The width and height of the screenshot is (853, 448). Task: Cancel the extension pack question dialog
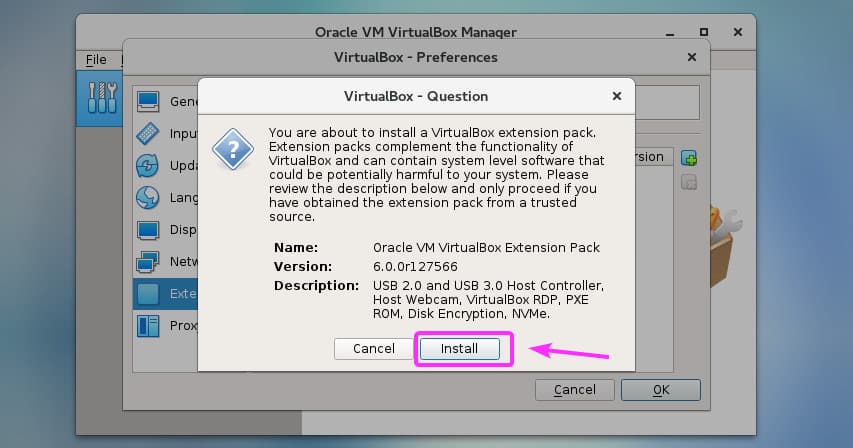click(x=372, y=349)
